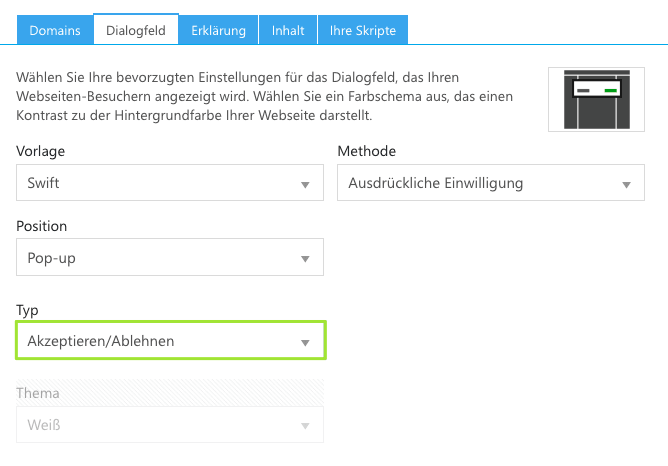Image resolution: width=668 pixels, height=466 pixels.
Task: Click the 'Typ' field label
Action: (x=28, y=310)
